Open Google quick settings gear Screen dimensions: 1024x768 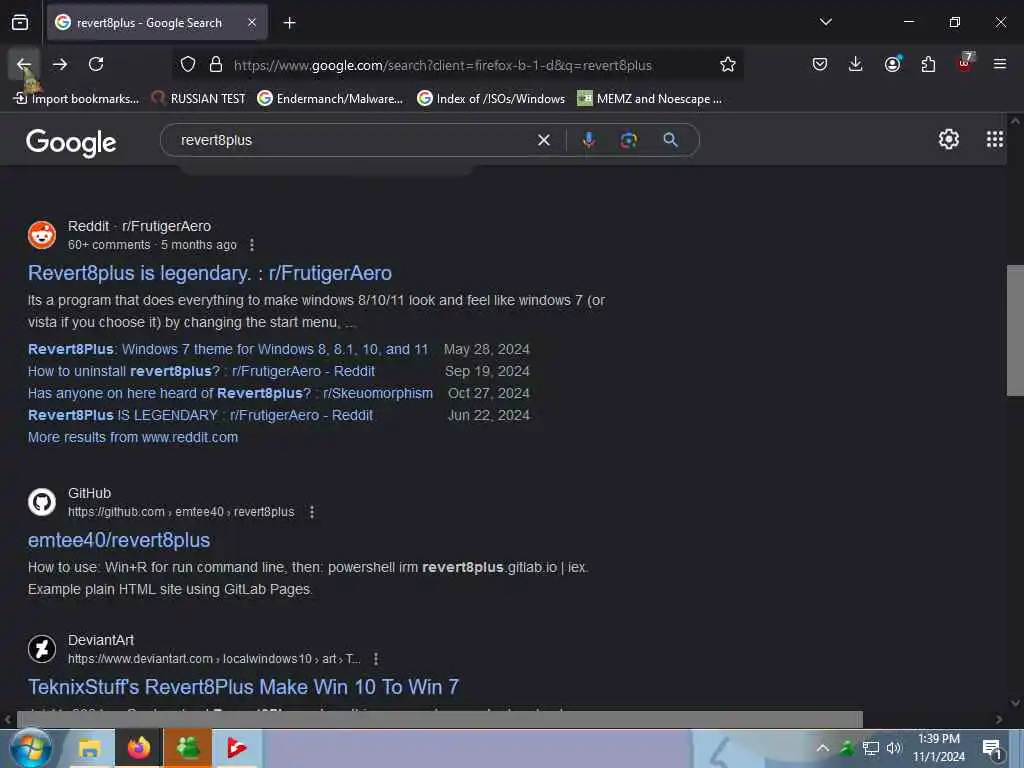948,139
